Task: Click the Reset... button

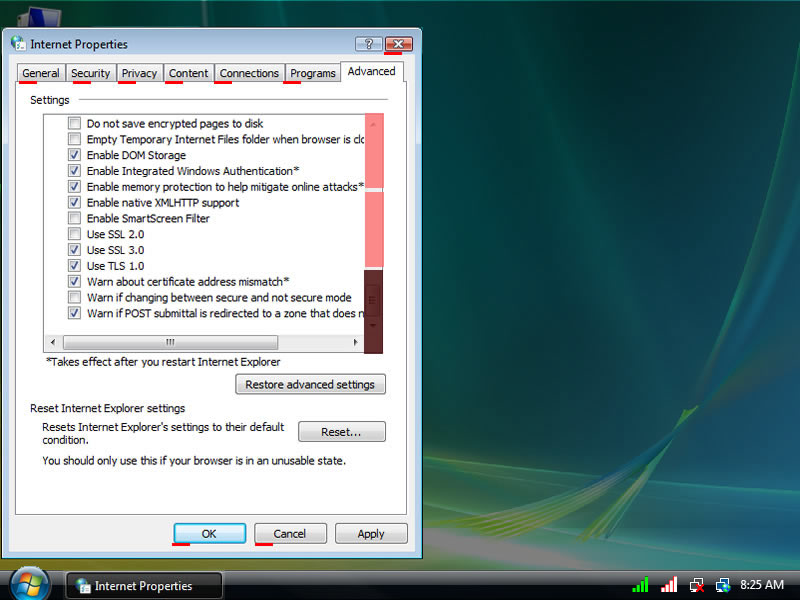Action: click(x=341, y=432)
